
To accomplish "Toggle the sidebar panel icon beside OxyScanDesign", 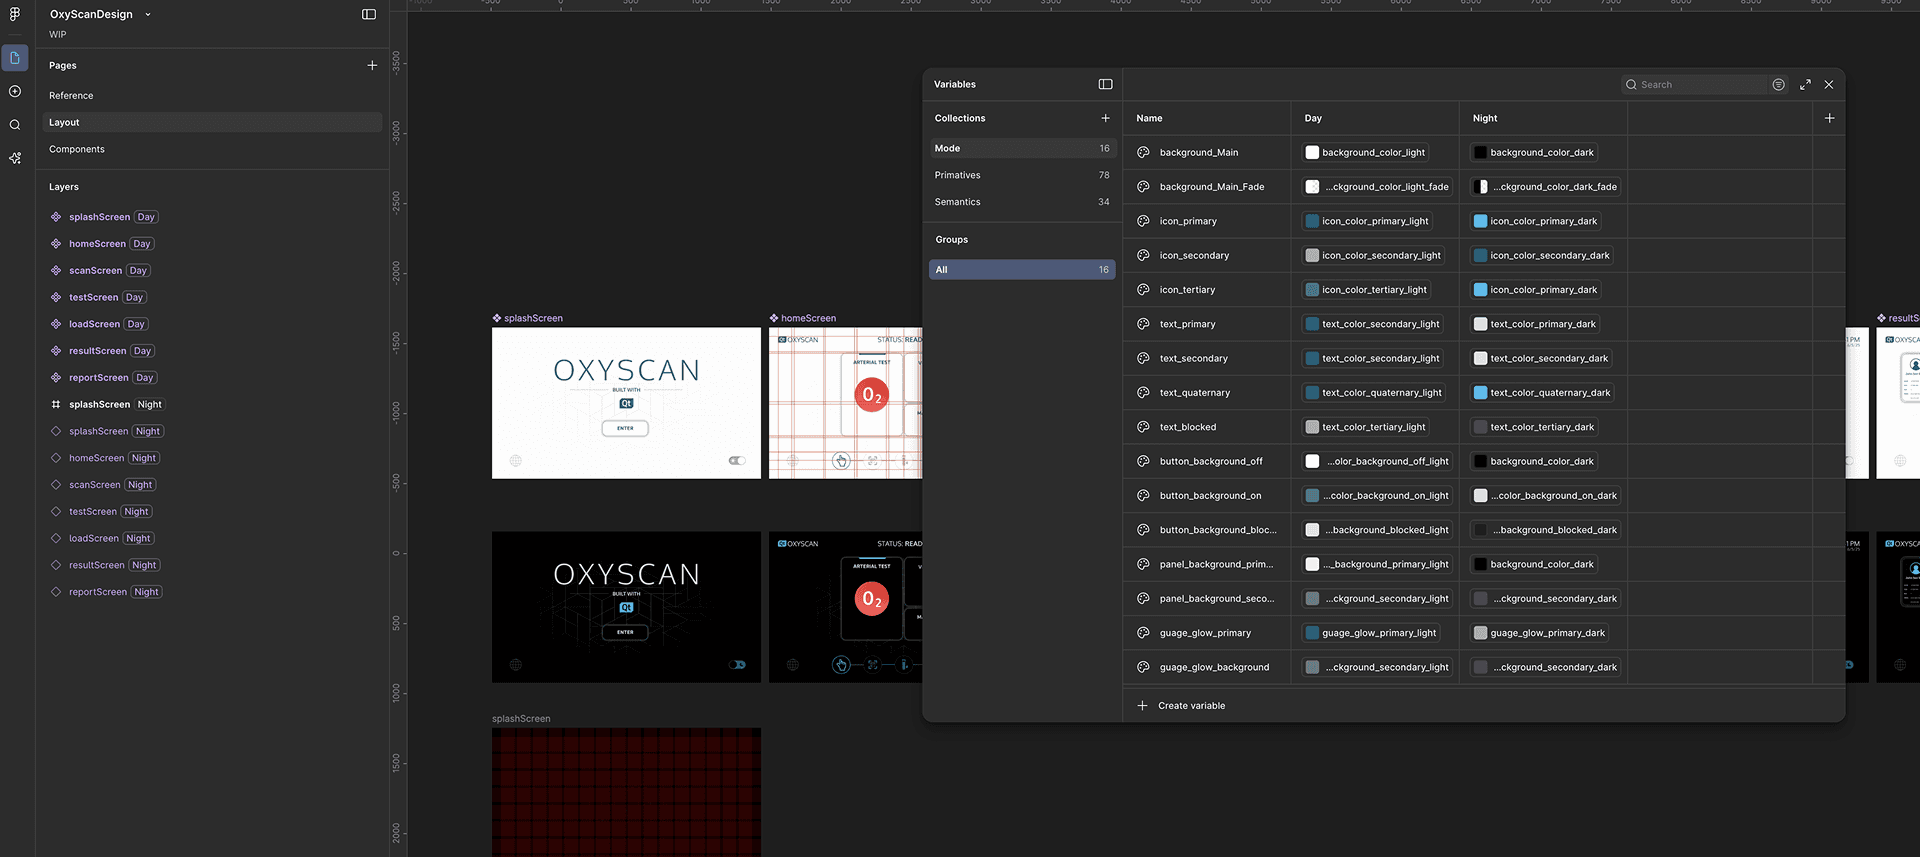I will pyautogui.click(x=369, y=14).
